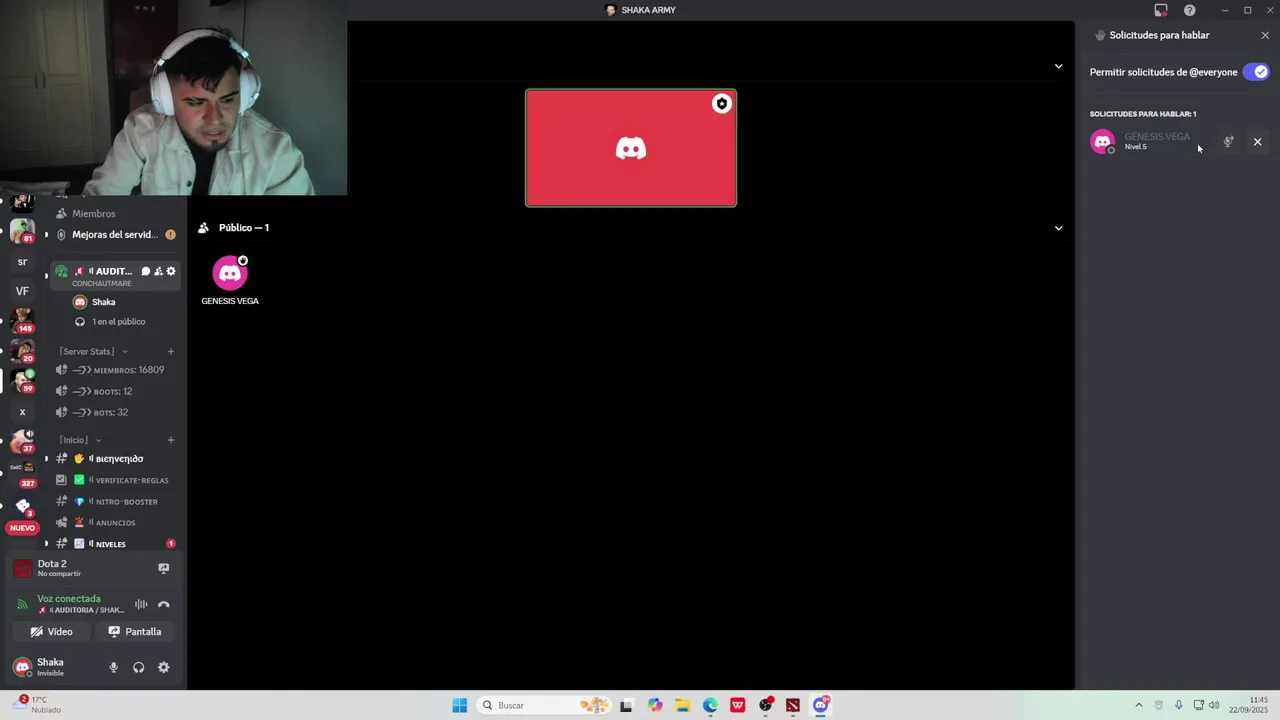This screenshot has height=720, width=1280.
Task: Add channel to Inicio category
Action: coord(171,440)
